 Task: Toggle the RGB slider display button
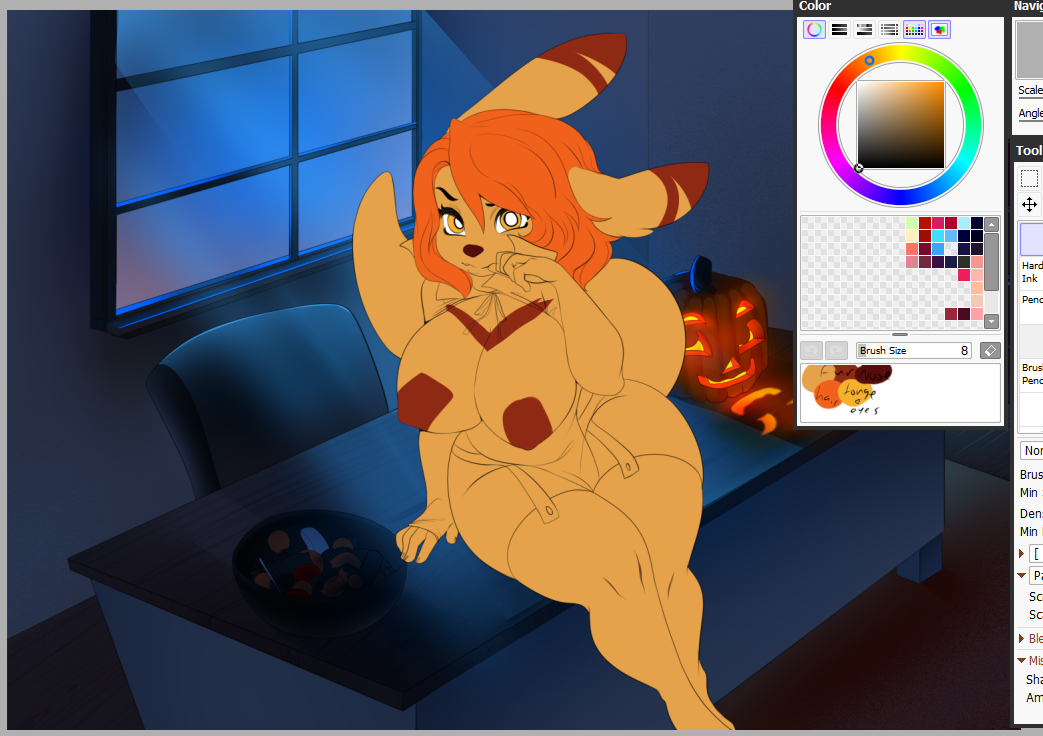tap(839, 29)
